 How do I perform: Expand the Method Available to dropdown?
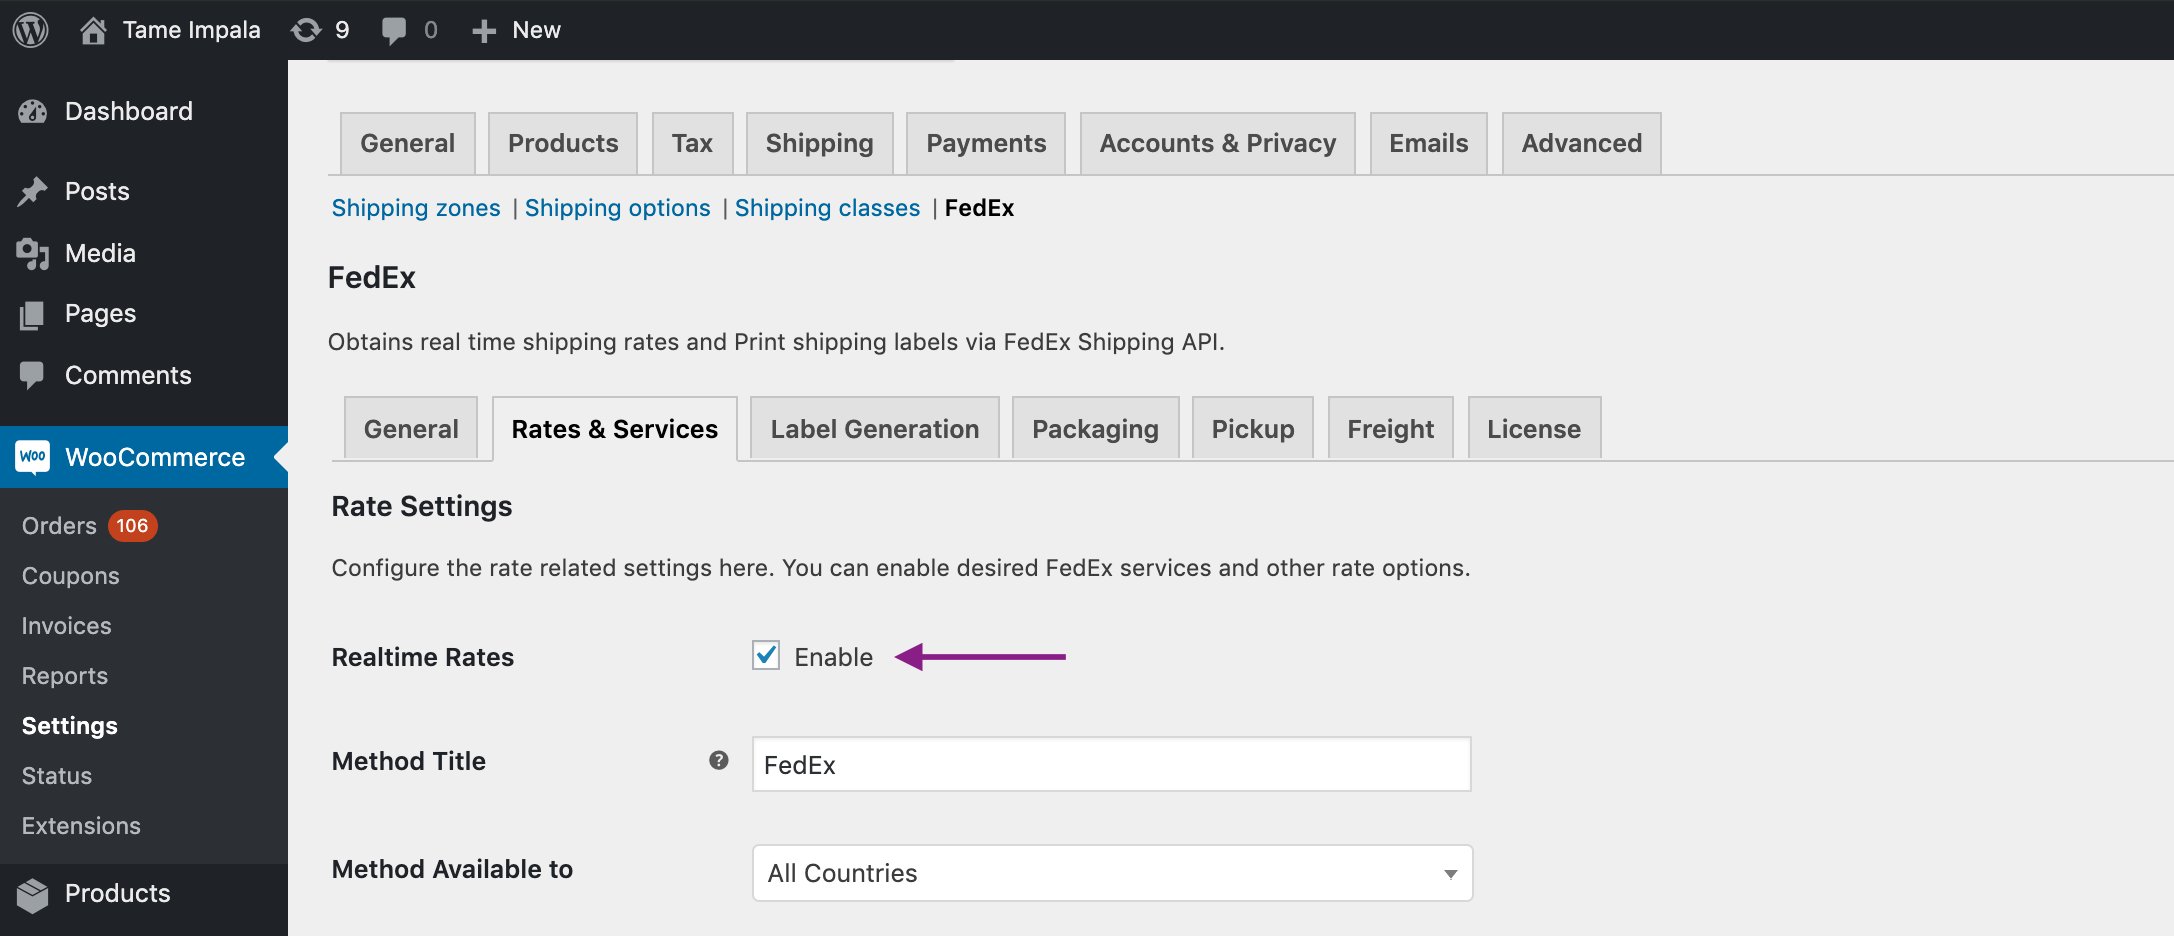(x=1112, y=873)
